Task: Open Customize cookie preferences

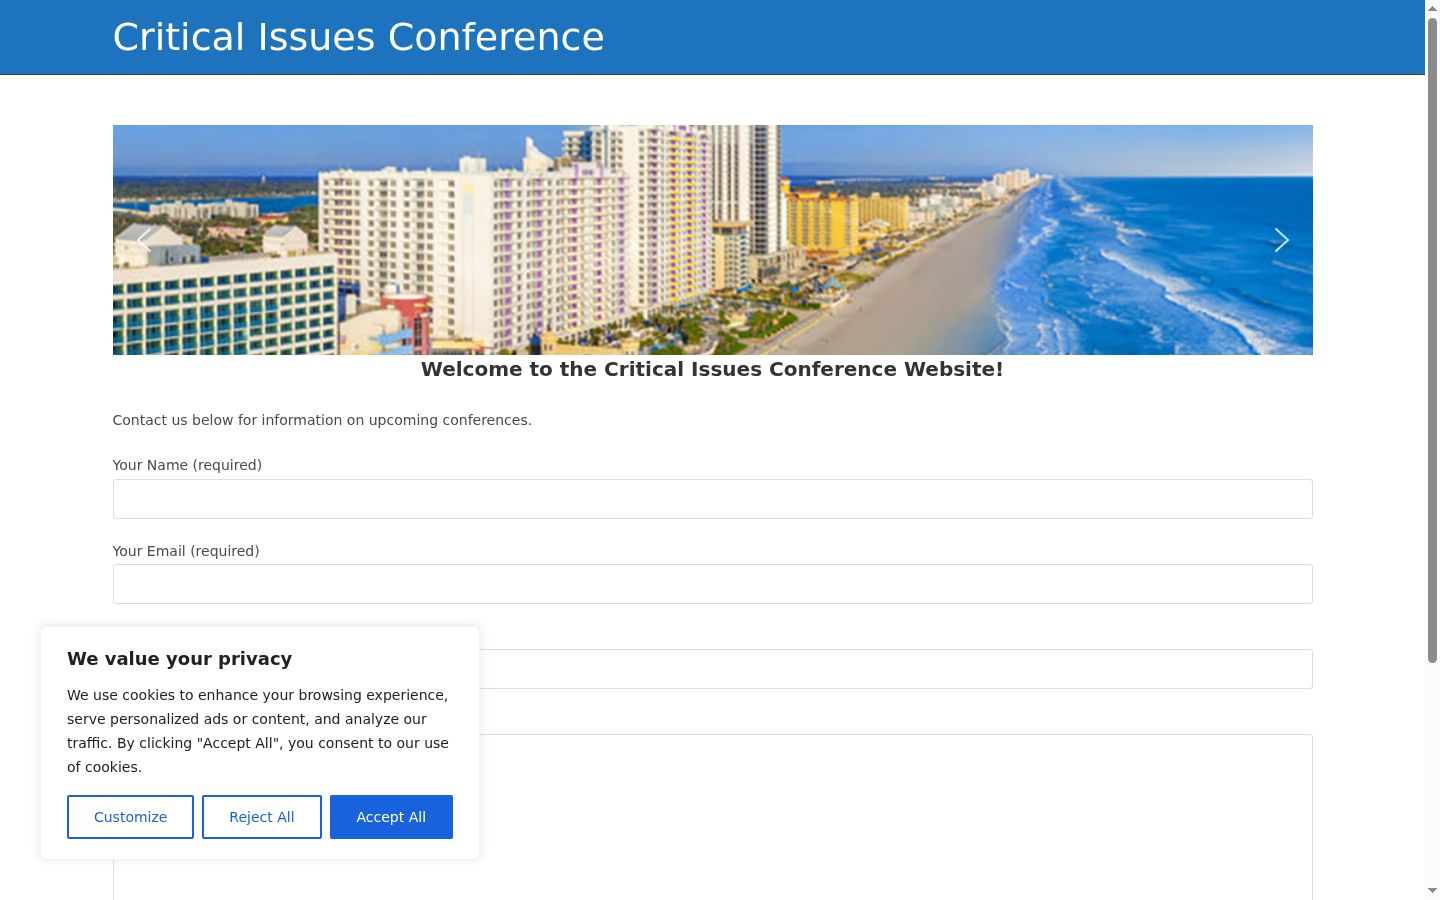Action: click(130, 817)
